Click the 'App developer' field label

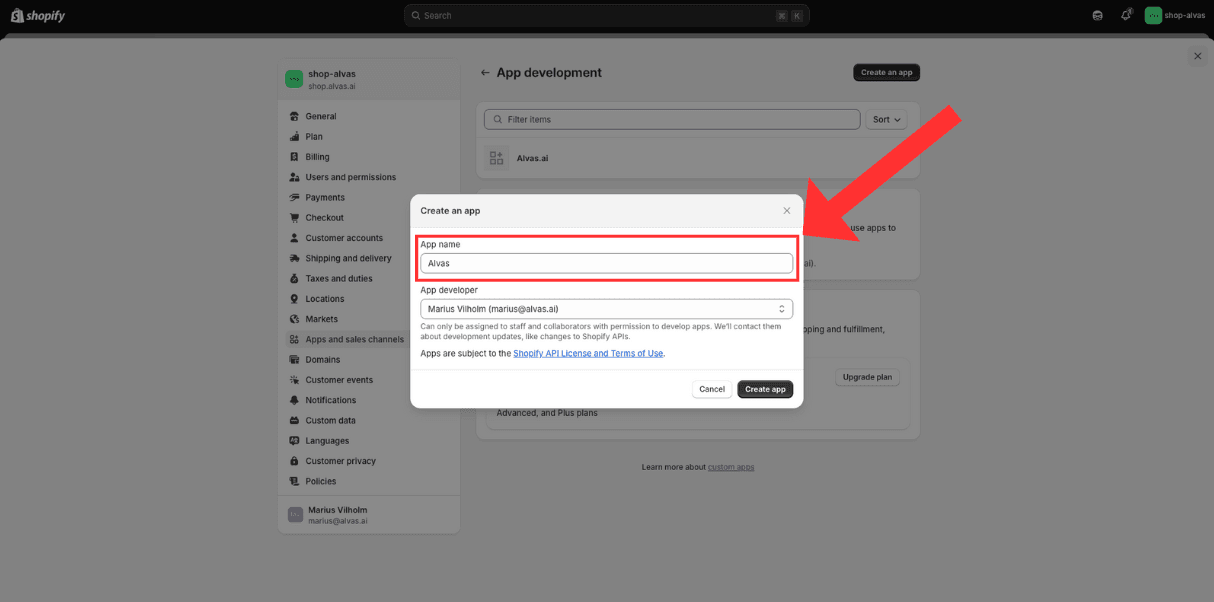click(449, 290)
